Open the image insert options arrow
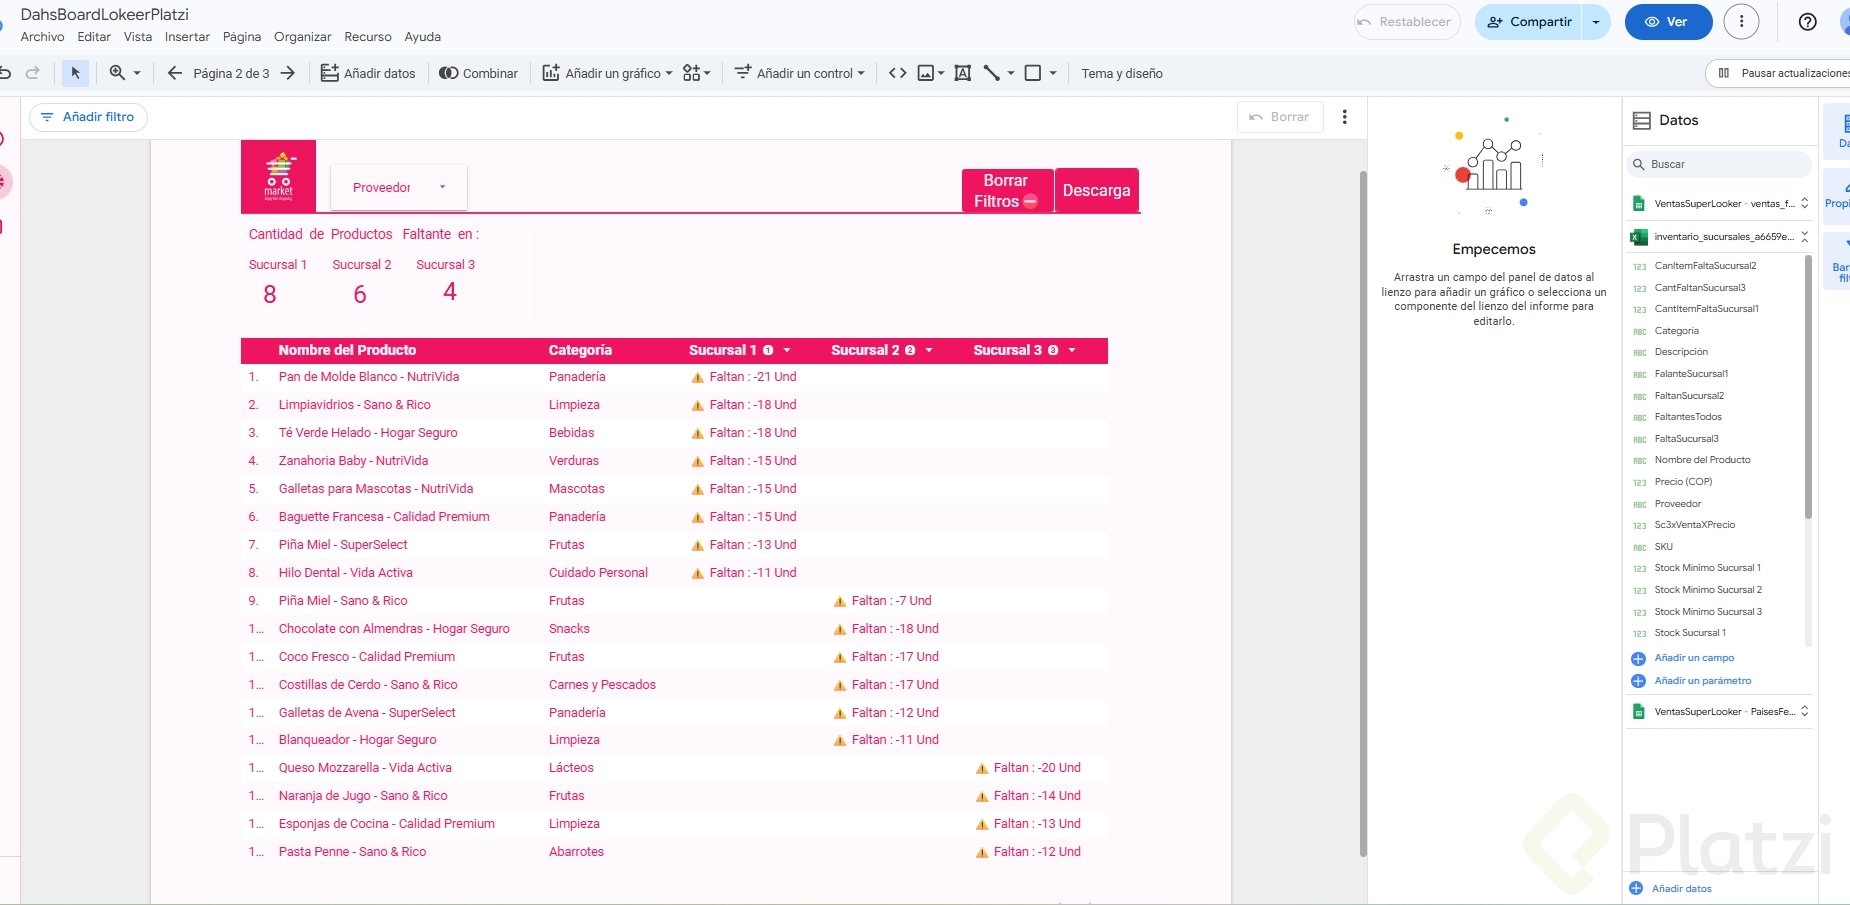Viewport: 1850px width, 905px height. tap(941, 73)
